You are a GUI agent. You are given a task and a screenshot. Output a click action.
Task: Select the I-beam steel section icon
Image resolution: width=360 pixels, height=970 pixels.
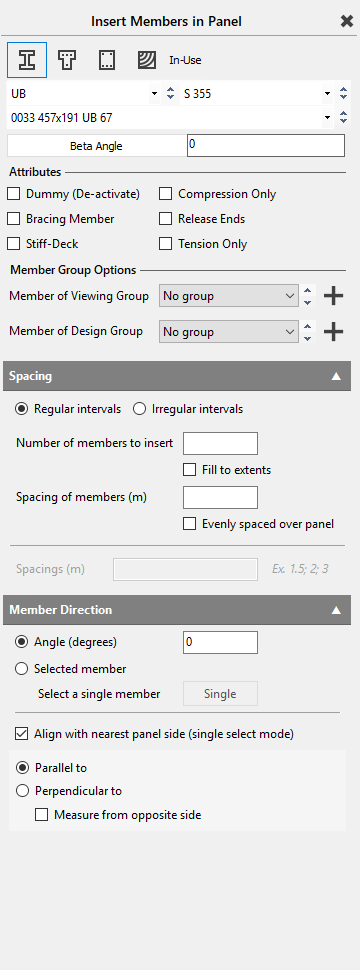pyautogui.click(x=27, y=60)
